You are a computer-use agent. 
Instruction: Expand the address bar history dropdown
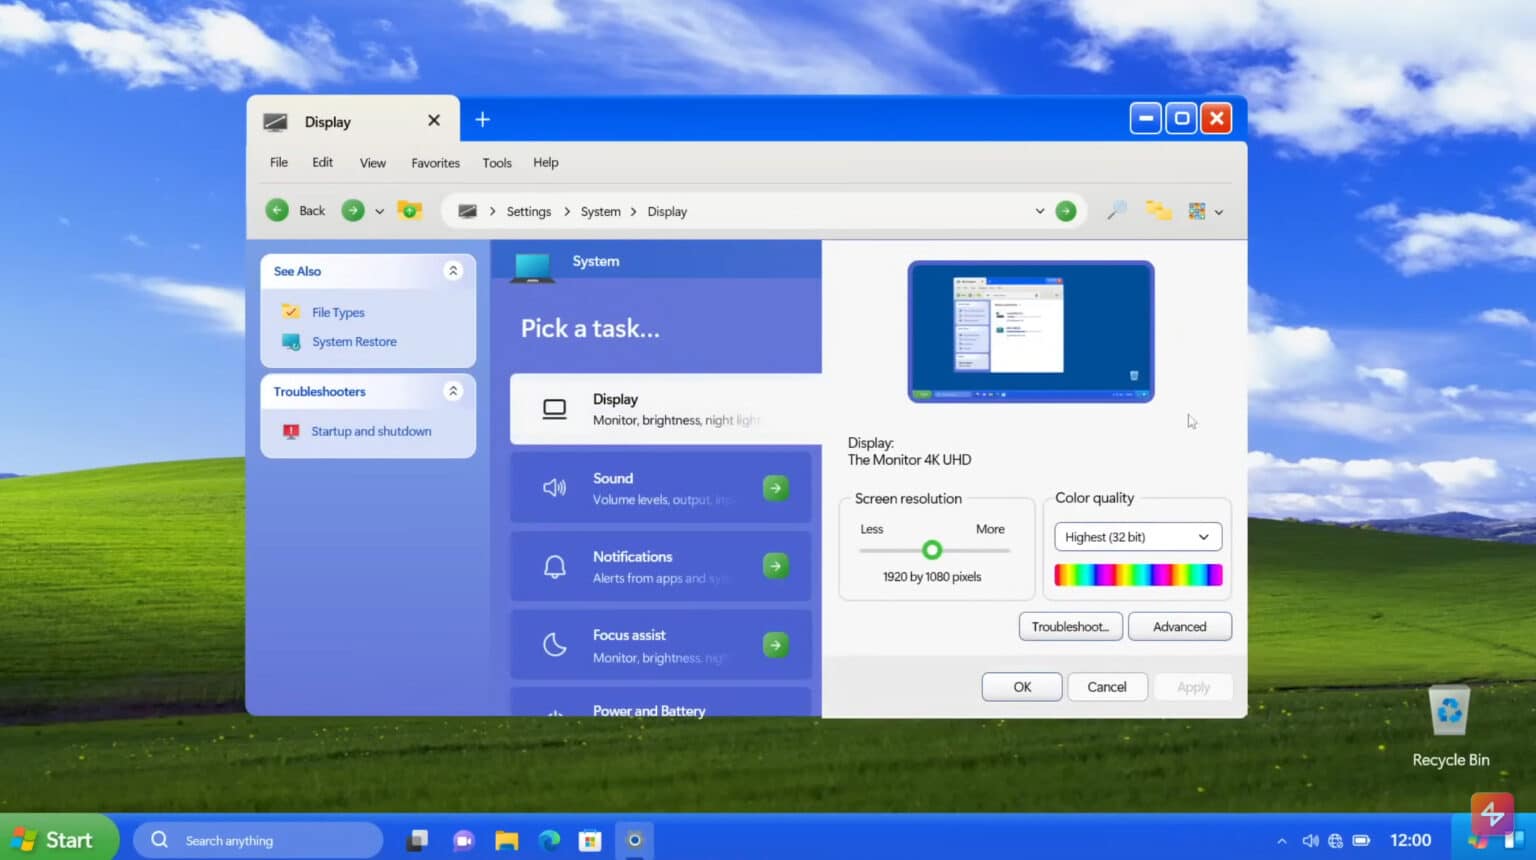click(x=1040, y=211)
